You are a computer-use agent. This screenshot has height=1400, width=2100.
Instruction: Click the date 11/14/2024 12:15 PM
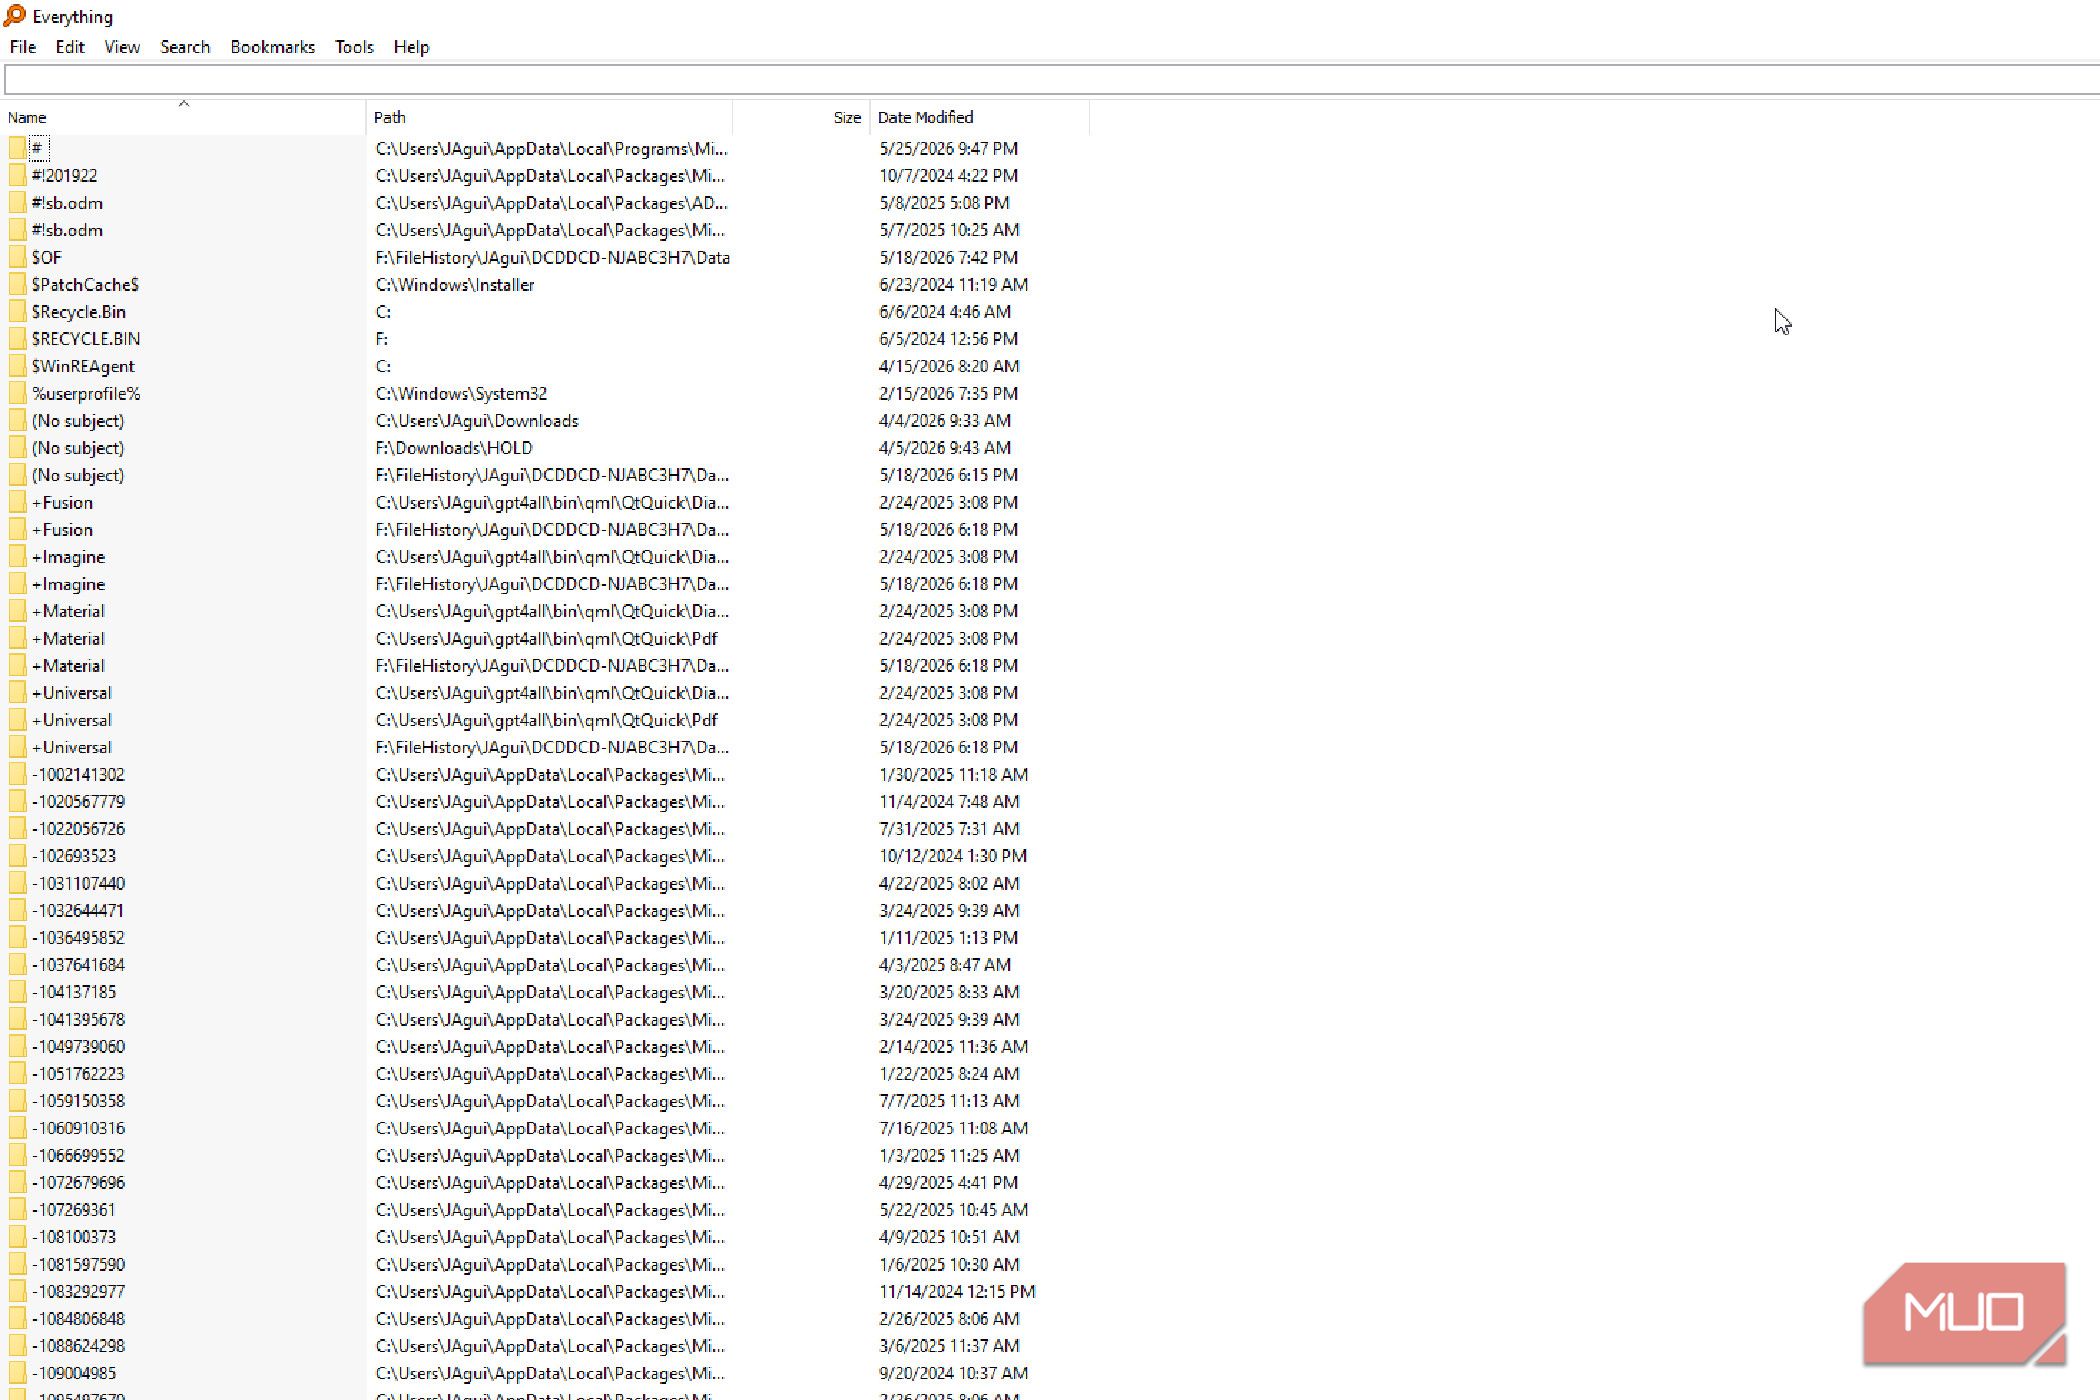point(957,1291)
